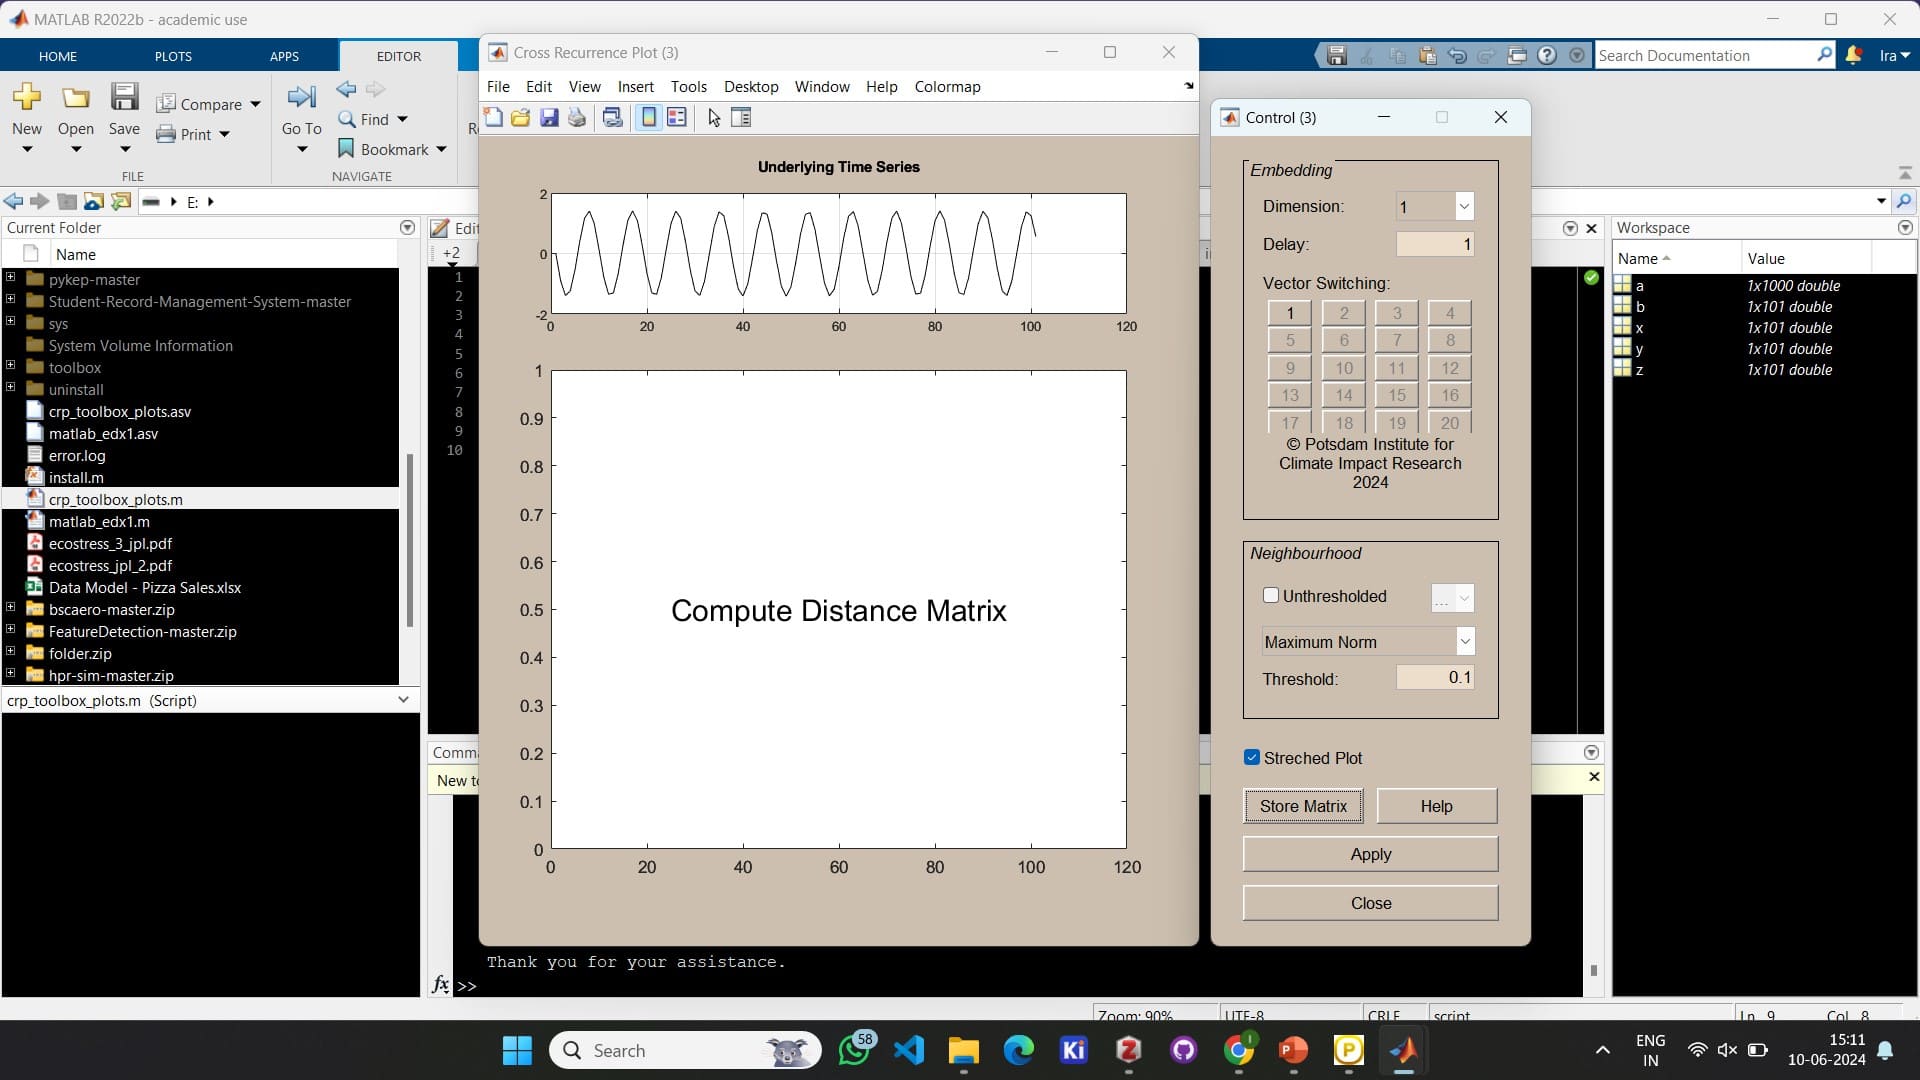1920x1080 pixels.
Task: Open the Bookmark dropdown arrow
Action: (441, 149)
